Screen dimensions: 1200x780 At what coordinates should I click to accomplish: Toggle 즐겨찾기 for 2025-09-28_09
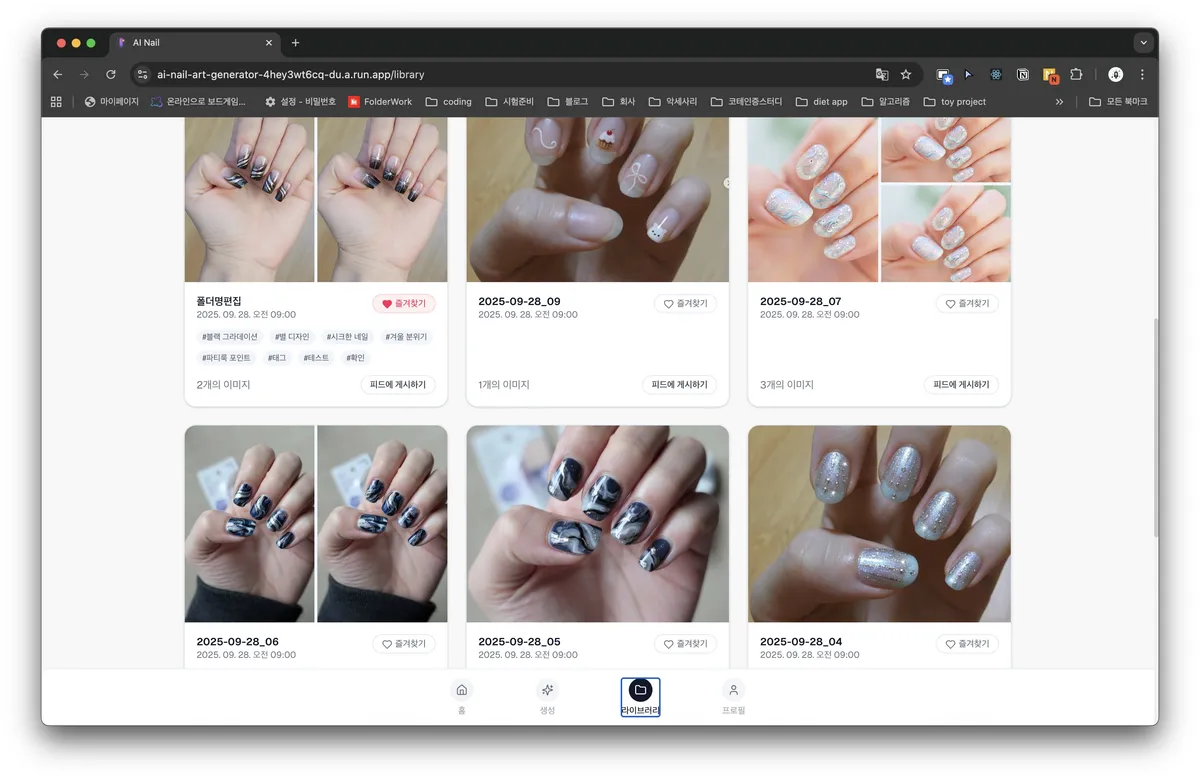[686, 303]
